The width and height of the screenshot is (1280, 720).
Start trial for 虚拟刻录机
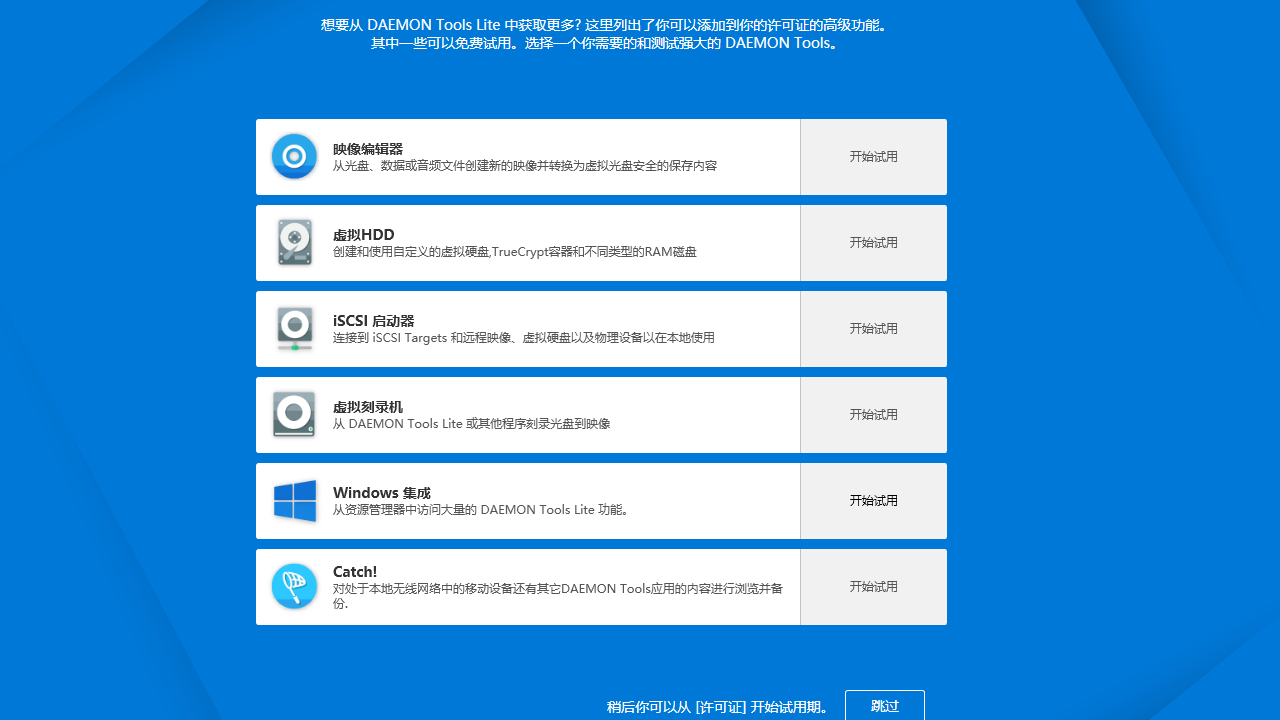pos(872,414)
